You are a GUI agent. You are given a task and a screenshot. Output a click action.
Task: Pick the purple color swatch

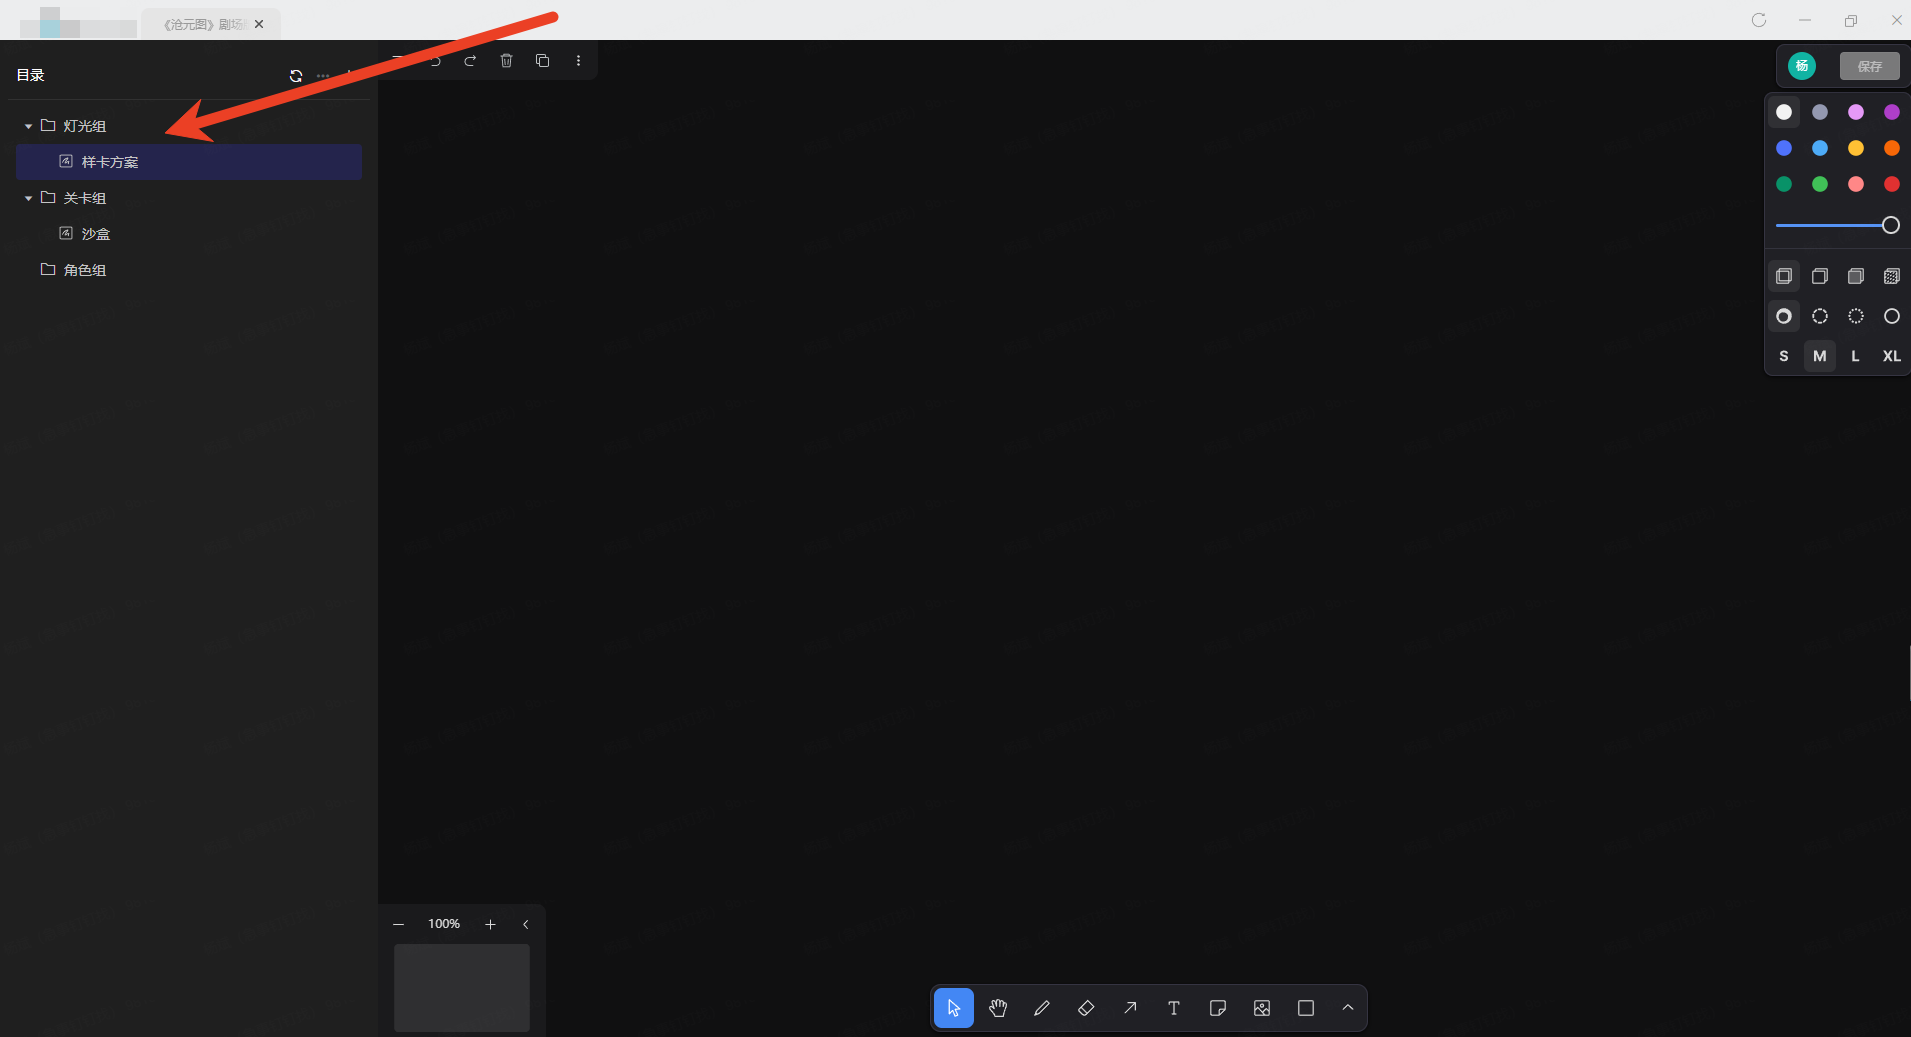(1892, 112)
